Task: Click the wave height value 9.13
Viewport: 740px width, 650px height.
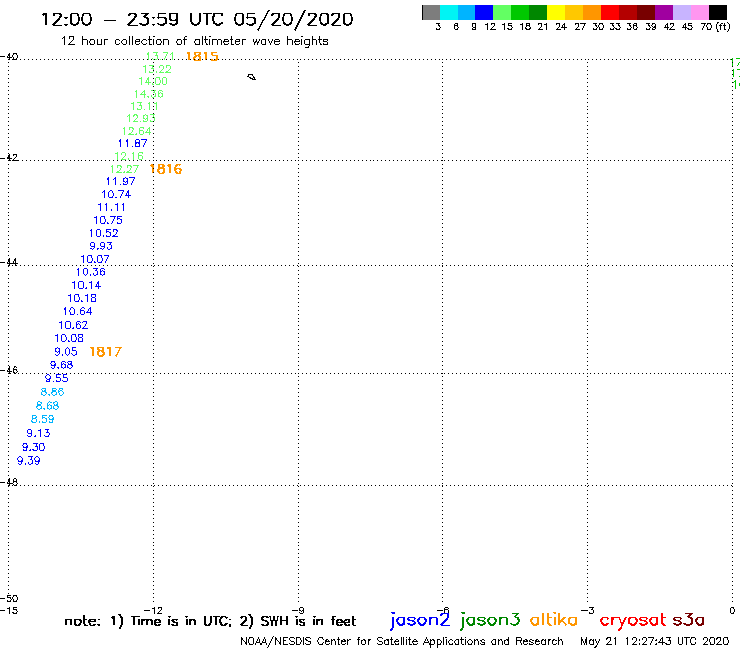Action: pyautogui.click(x=38, y=433)
